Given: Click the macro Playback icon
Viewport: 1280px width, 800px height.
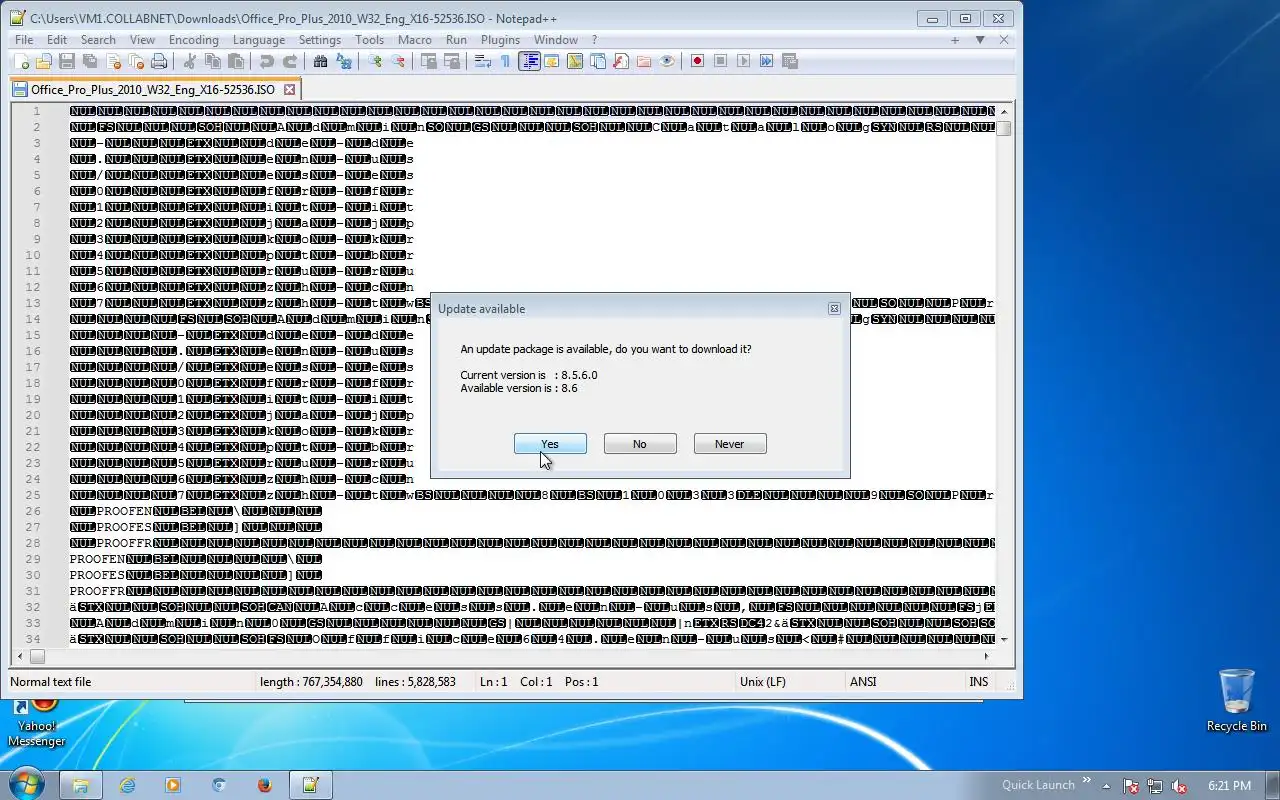Looking at the screenshot, I should click(x=743, y=61).
